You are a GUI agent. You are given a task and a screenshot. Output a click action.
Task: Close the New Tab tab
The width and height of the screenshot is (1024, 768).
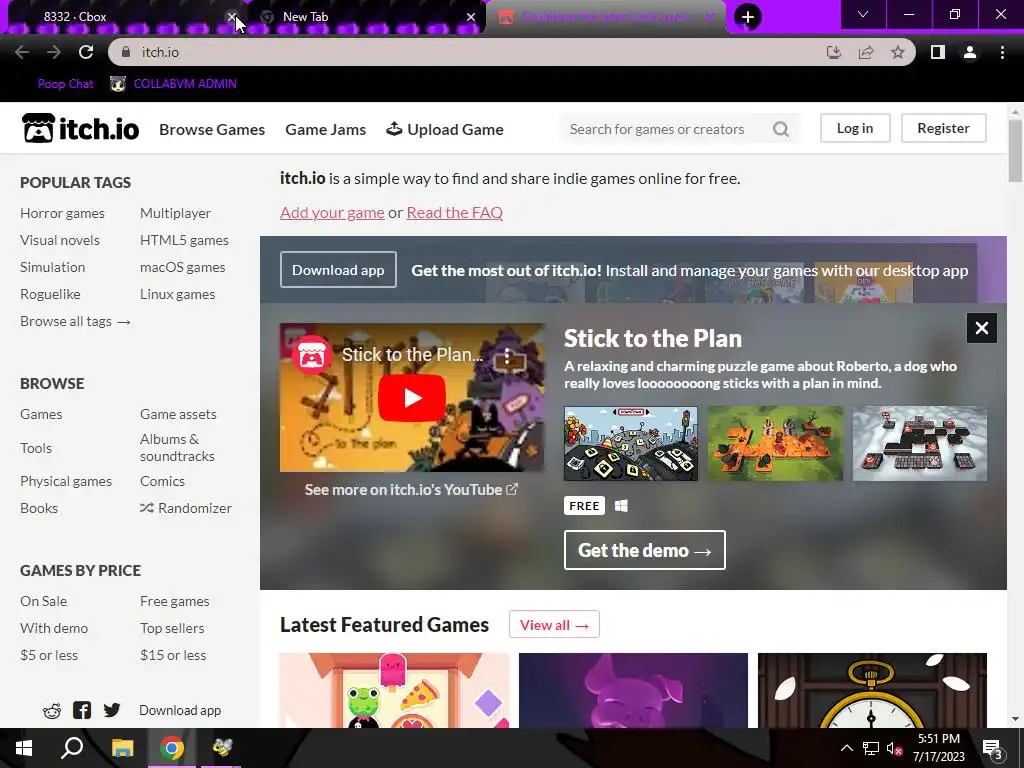[x=471, y=17]
